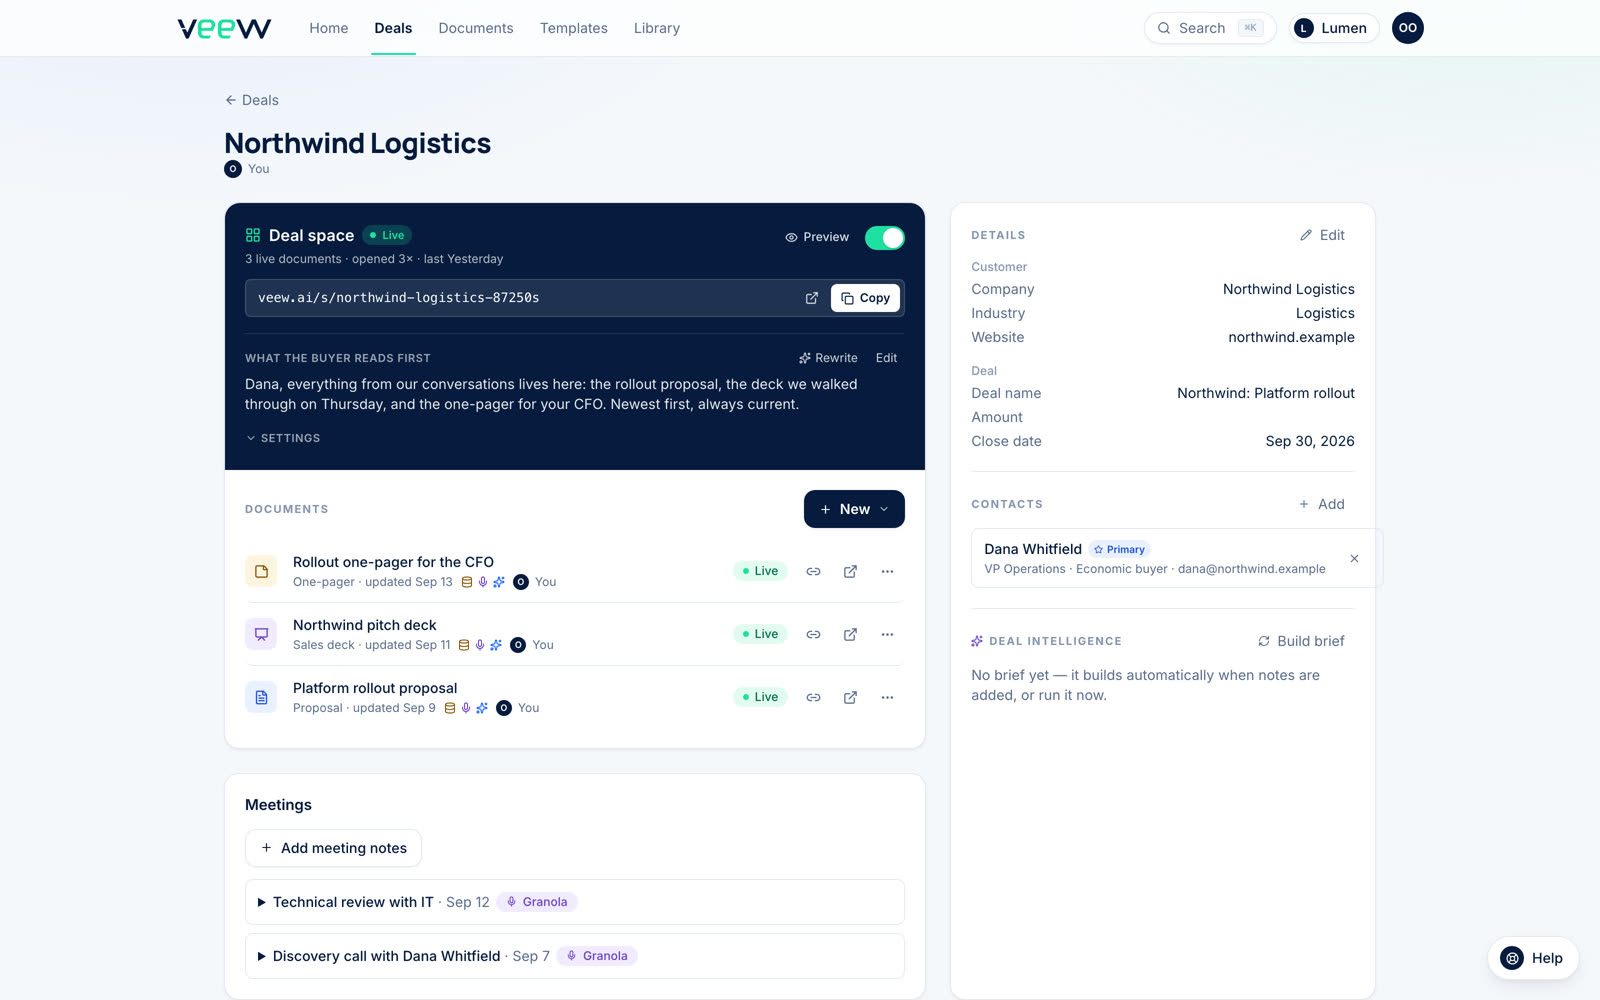Screen dimensions: 1600x1000
Task: Open Platform rollout proposal externally
Action: (x=850, y=697)
